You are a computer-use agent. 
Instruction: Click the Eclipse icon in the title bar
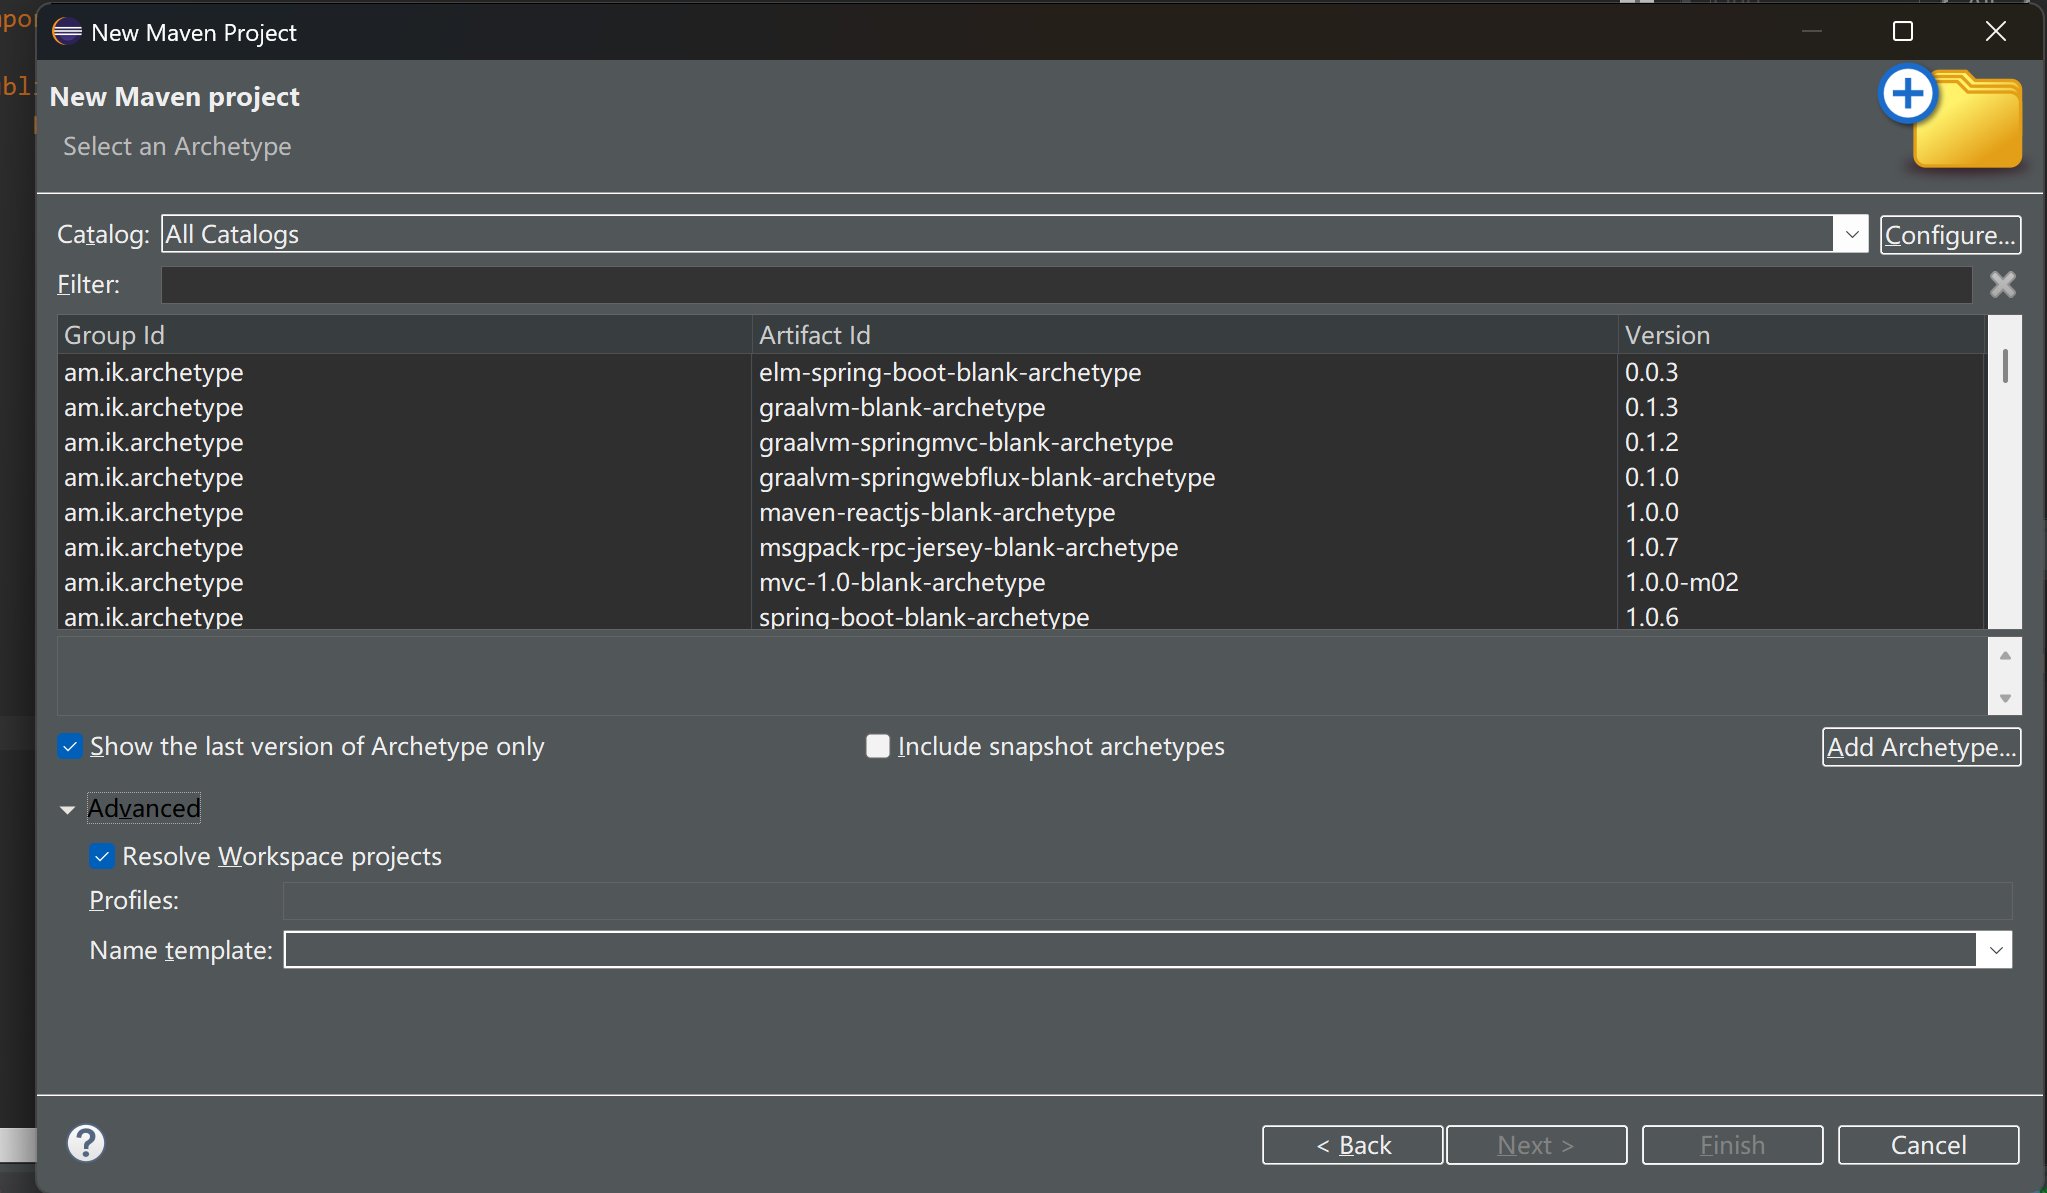[x=67, y=32]
